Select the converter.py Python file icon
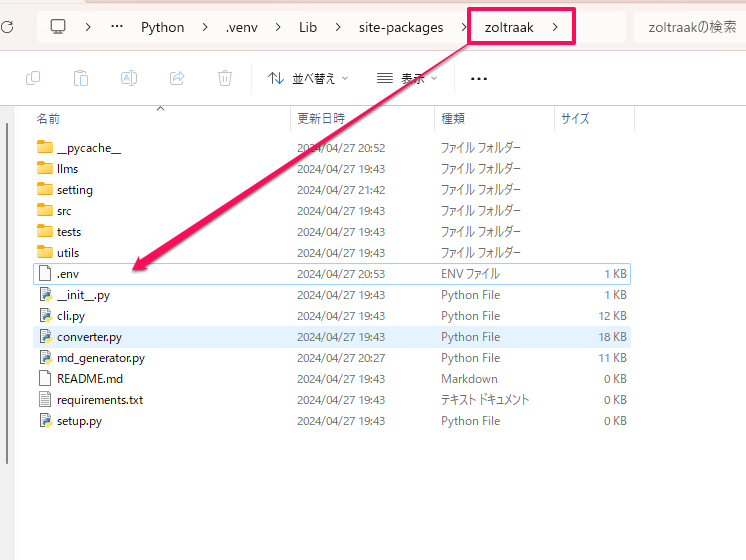The image size is (746, 560). 45,336
